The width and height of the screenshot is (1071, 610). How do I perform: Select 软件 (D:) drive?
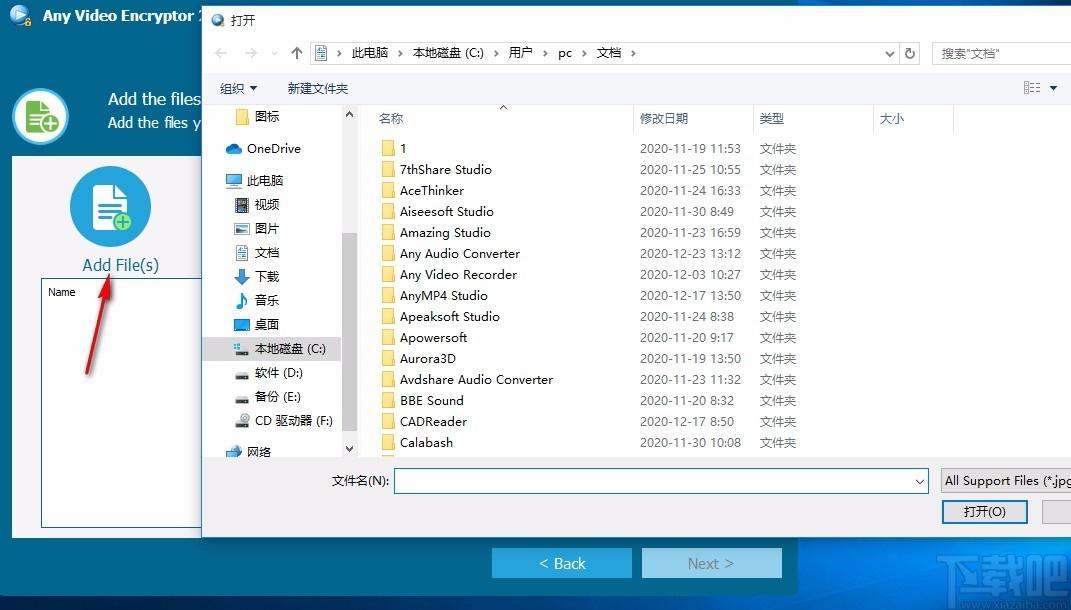click(x=268, y=372)
